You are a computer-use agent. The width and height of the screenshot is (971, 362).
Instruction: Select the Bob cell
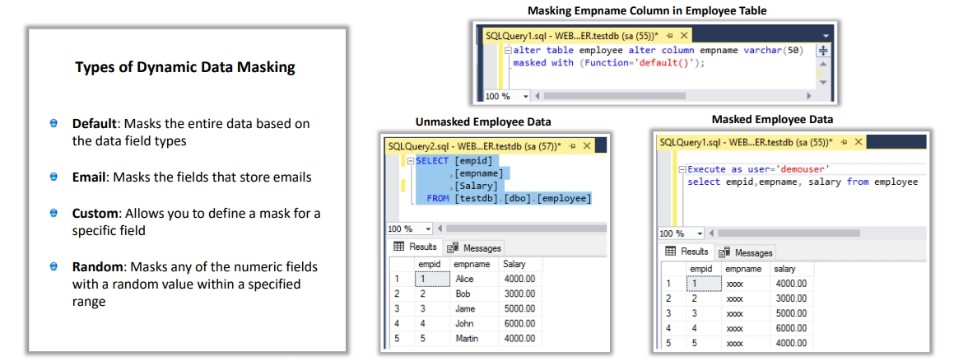(x=474, y=294)
